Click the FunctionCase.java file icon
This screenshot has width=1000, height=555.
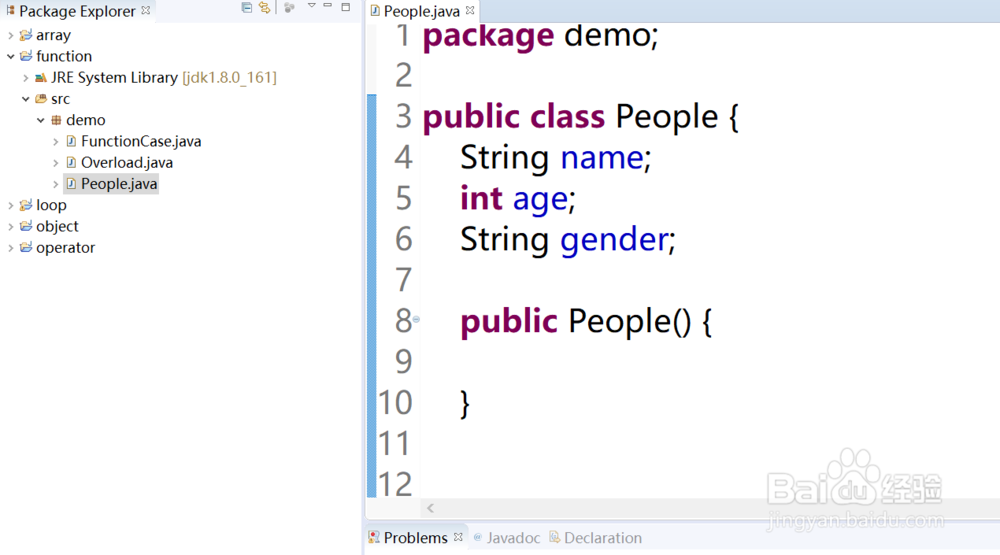pos(71,141)
